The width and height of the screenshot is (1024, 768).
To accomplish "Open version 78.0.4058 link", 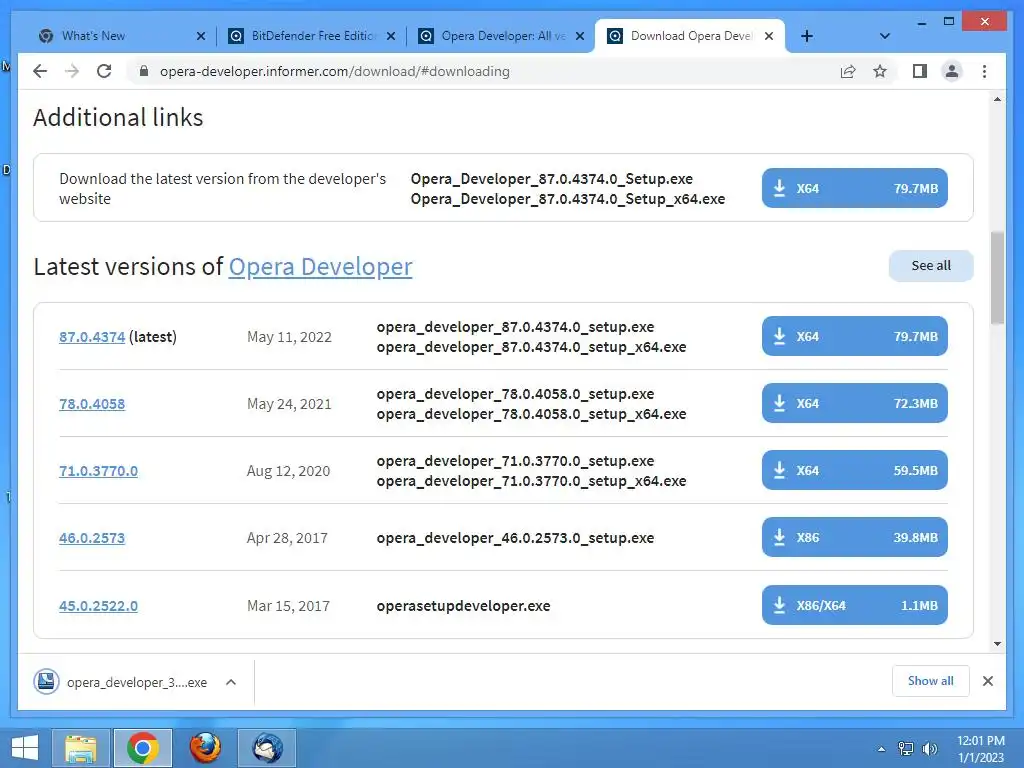I will pyautogui.click(x=91, y=404).
